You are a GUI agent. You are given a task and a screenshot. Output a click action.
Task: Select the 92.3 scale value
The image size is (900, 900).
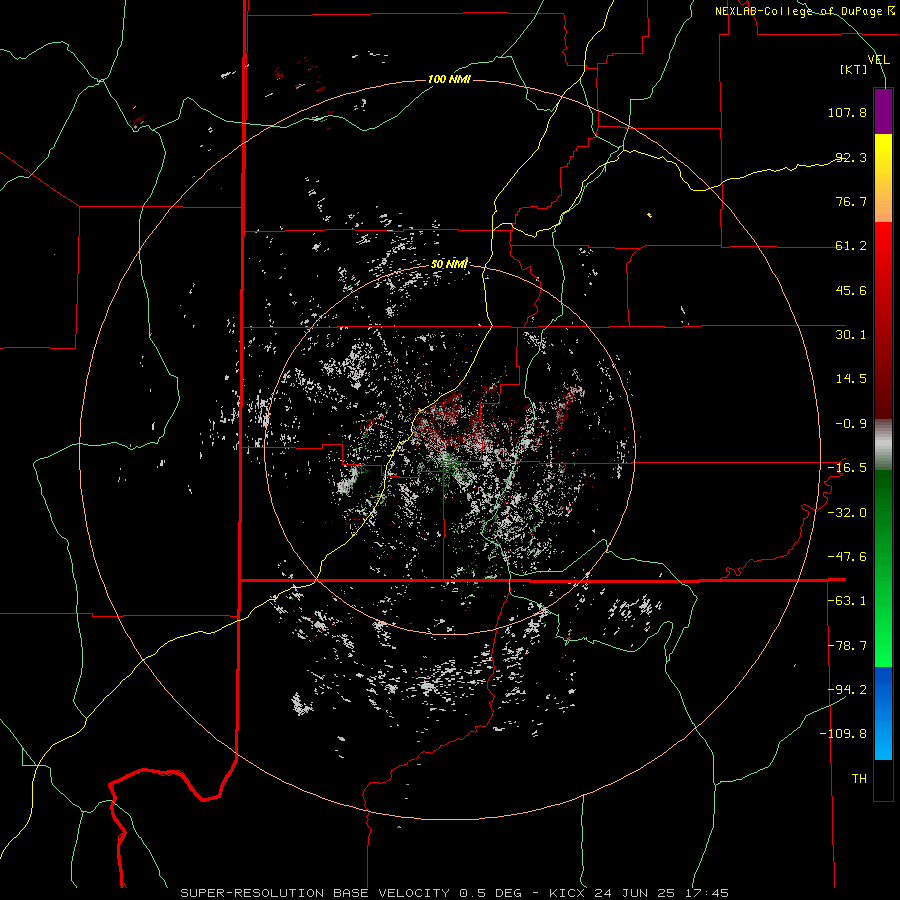pos(851,157)
